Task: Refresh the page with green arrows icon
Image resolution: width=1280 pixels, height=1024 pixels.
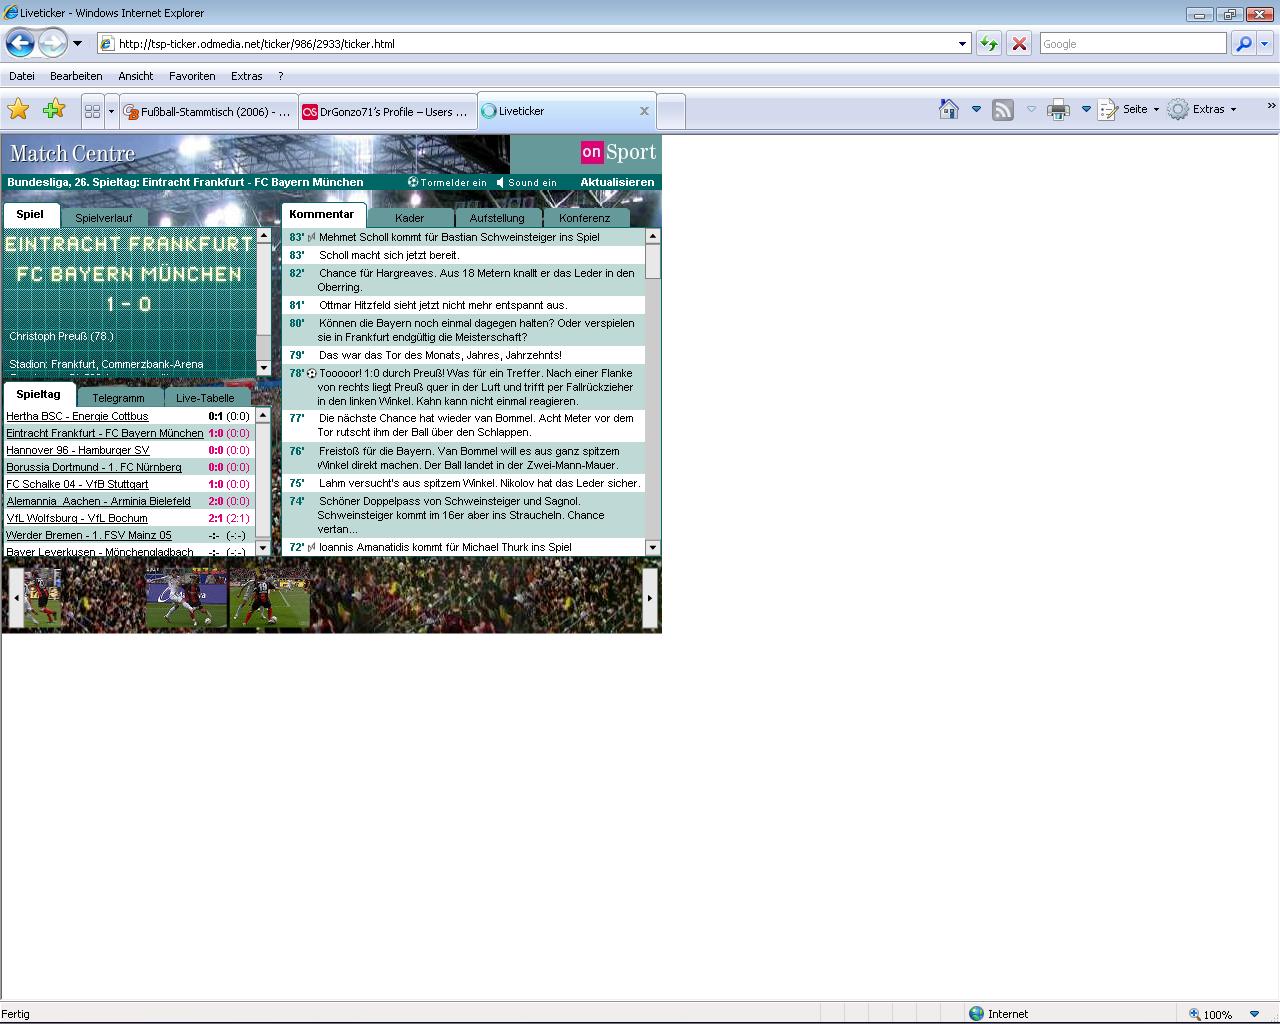Action: coord(988,44)
